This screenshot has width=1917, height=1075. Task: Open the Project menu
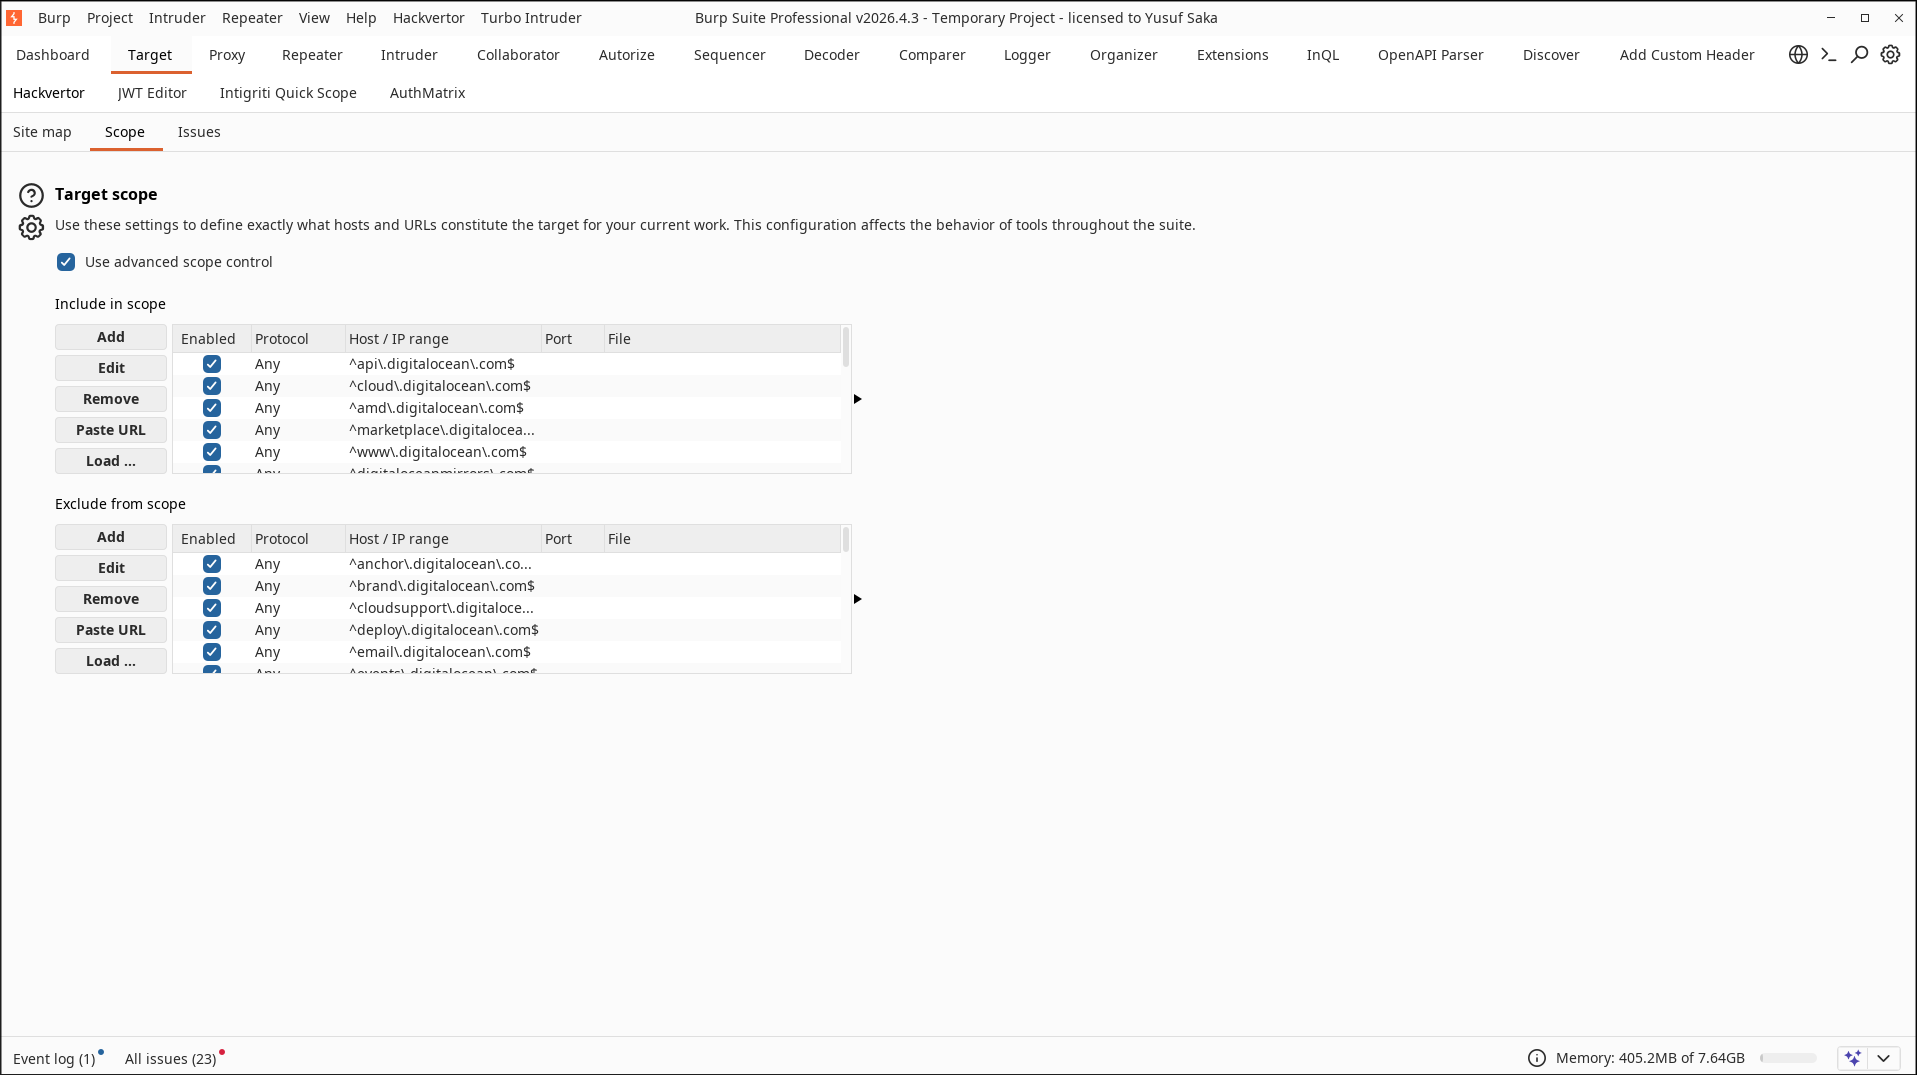click(x=110, y=18)
